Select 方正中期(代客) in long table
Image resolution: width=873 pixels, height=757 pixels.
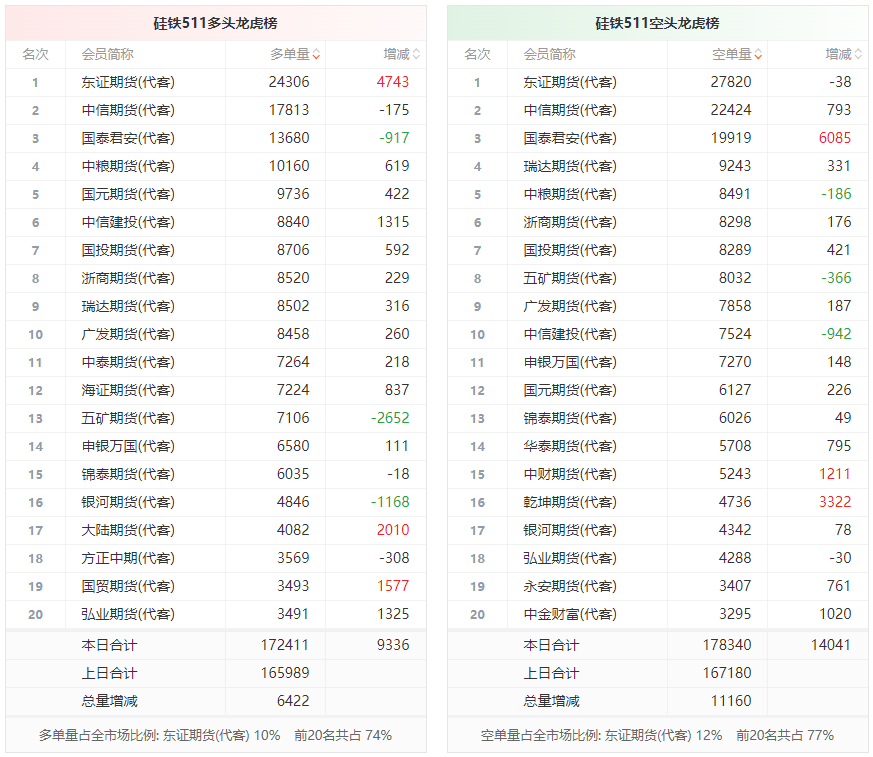click(128, 558)
